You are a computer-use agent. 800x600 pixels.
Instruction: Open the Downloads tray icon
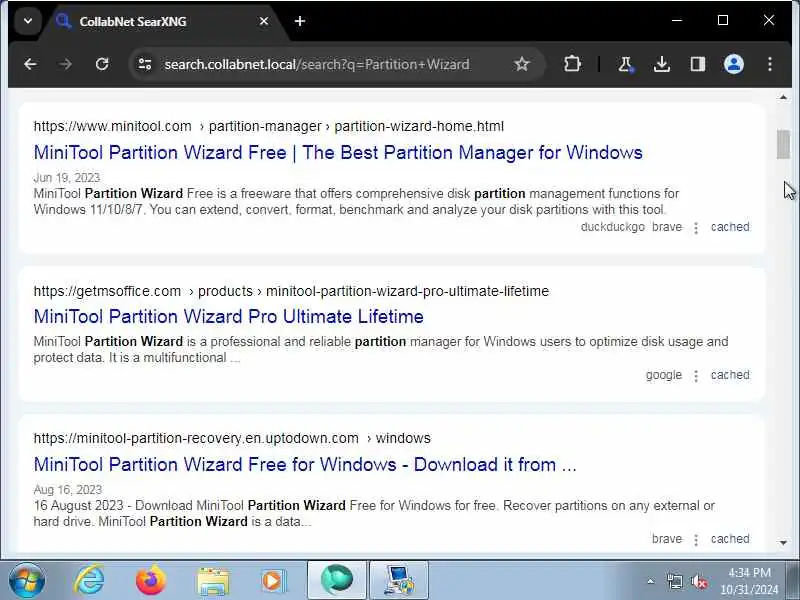[x=662, y=64]
